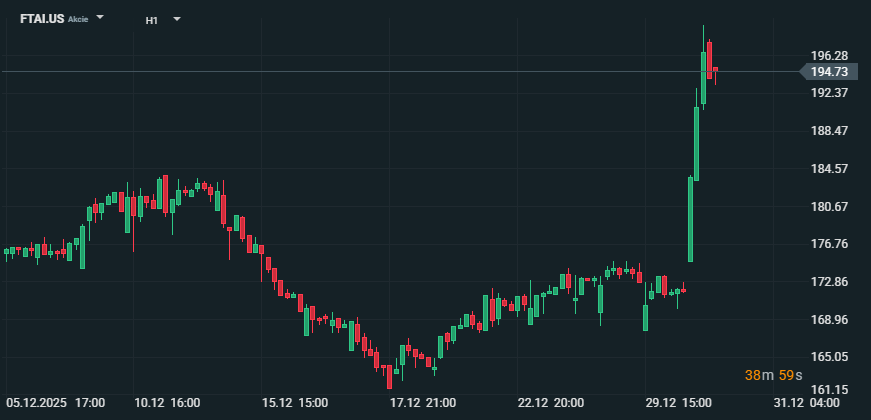Viewport: 871px width, 420px height.
Task: Click the candle countdown timer 38m 59s
Action: (772, 375)
